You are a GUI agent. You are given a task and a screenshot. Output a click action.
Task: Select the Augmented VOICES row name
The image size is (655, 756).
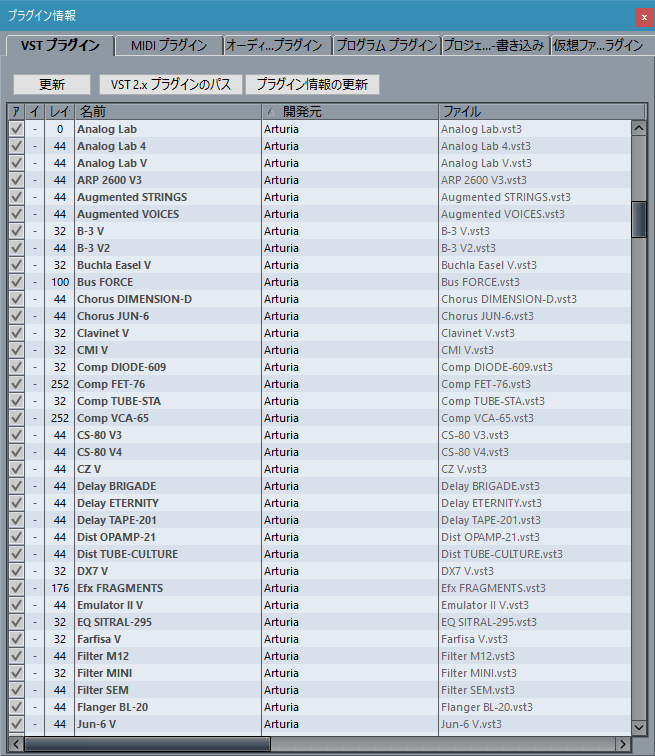(128, 214)
